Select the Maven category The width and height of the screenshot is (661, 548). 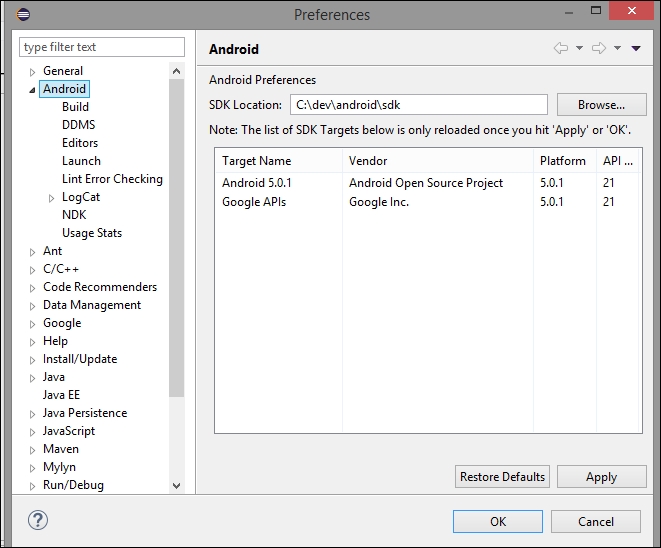click(x=61, y=449)
